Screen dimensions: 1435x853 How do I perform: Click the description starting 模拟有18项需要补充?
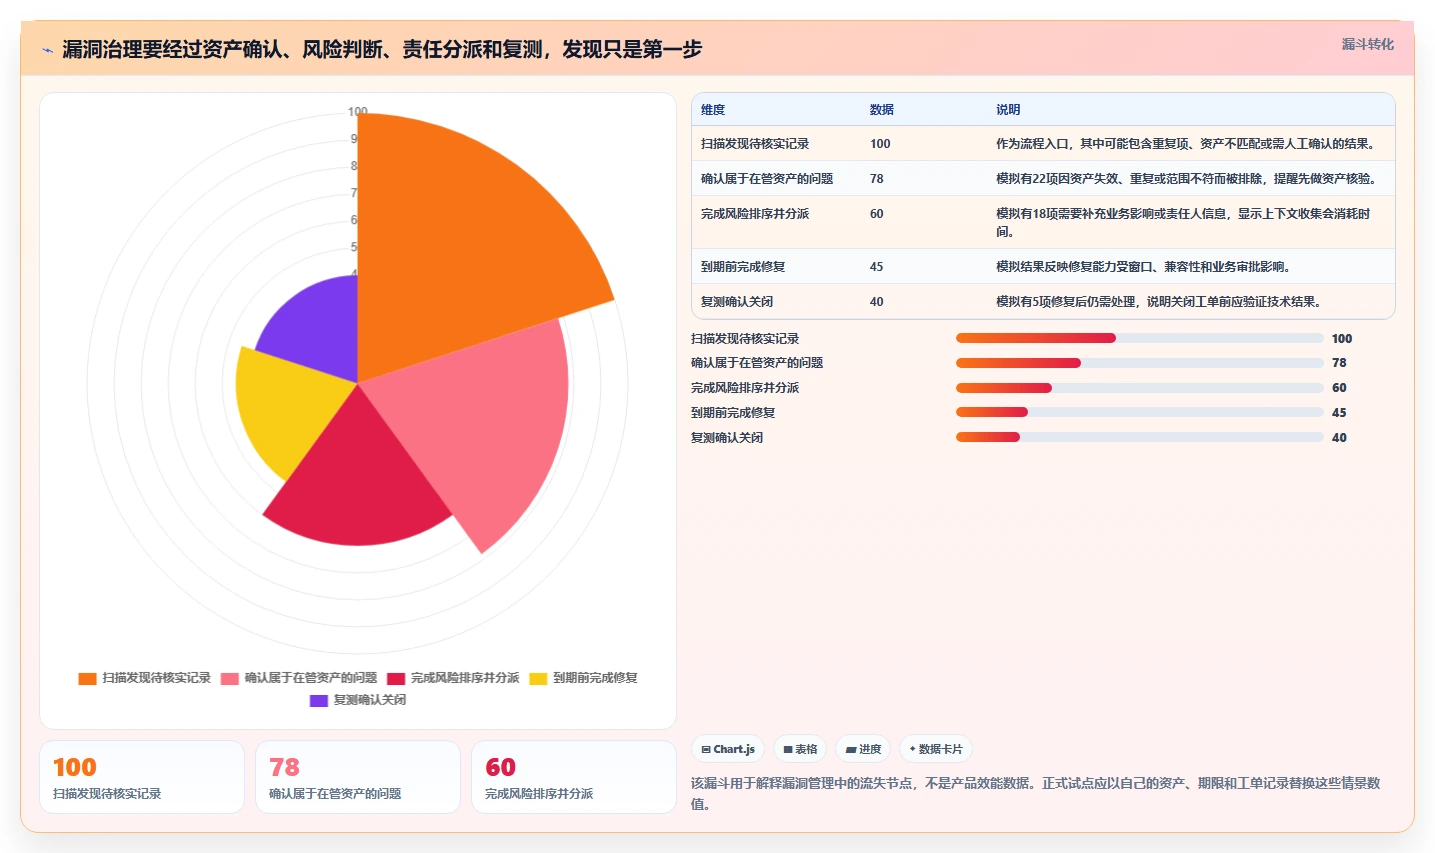coord(1183,222)
